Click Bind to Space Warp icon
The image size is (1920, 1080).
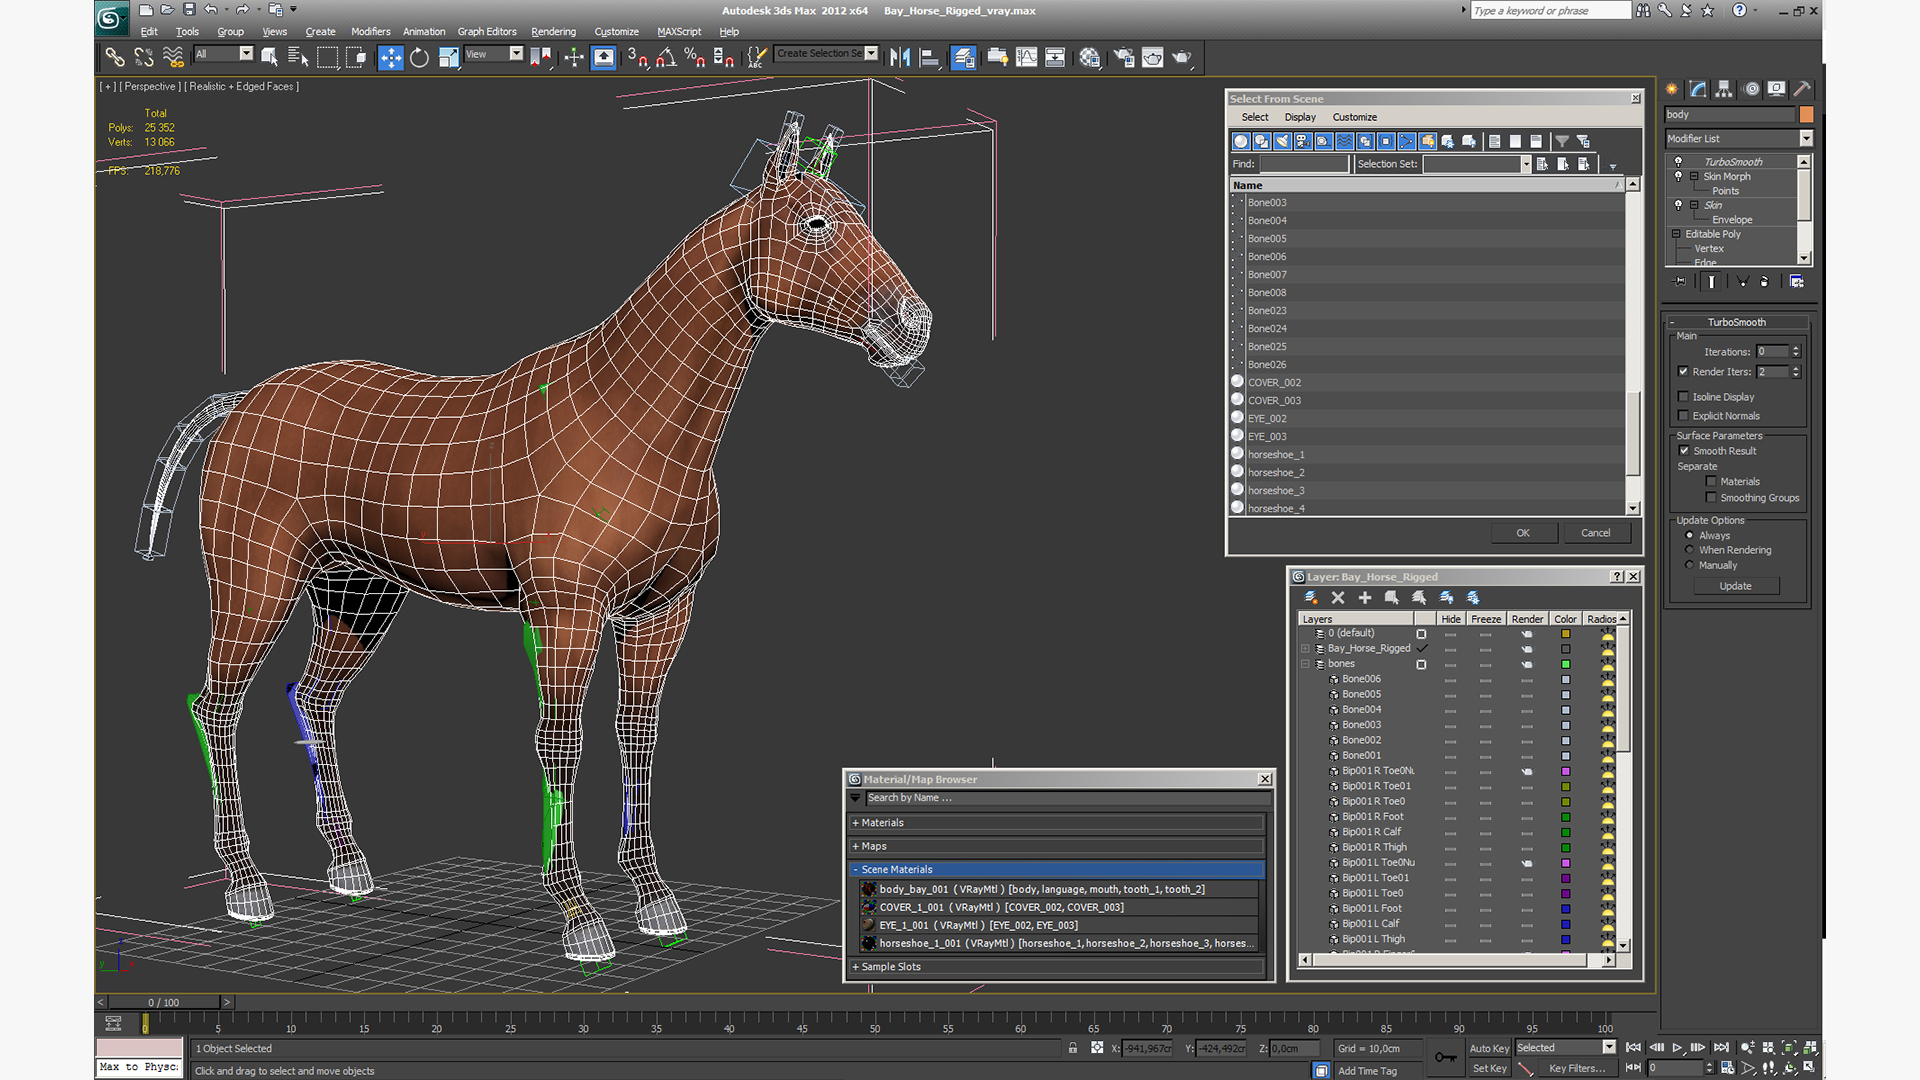(173, 57)
